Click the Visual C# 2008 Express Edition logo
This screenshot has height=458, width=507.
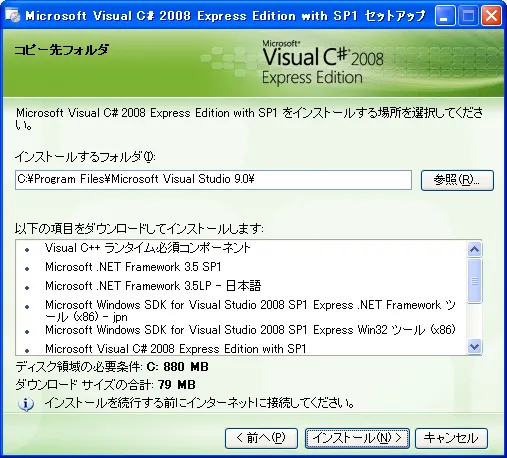click(x=323, y=62)
